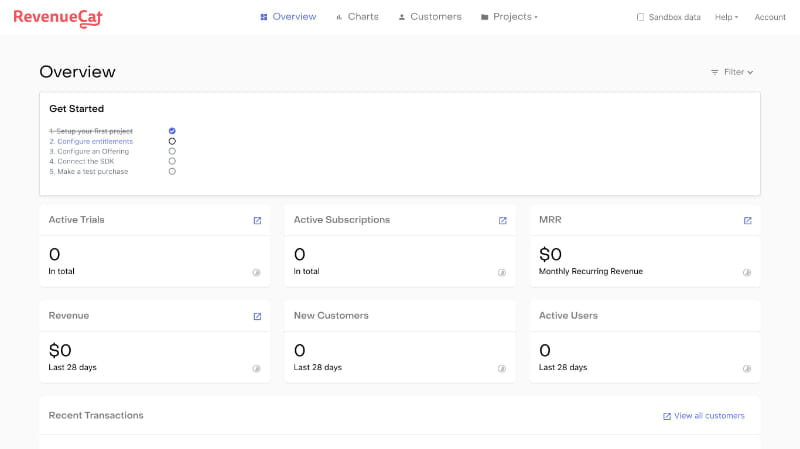Image resolution: width=800 pixels, height=449 pixels.
Task: Click info icon in New Customers card
Action: (x=502, y=368)
